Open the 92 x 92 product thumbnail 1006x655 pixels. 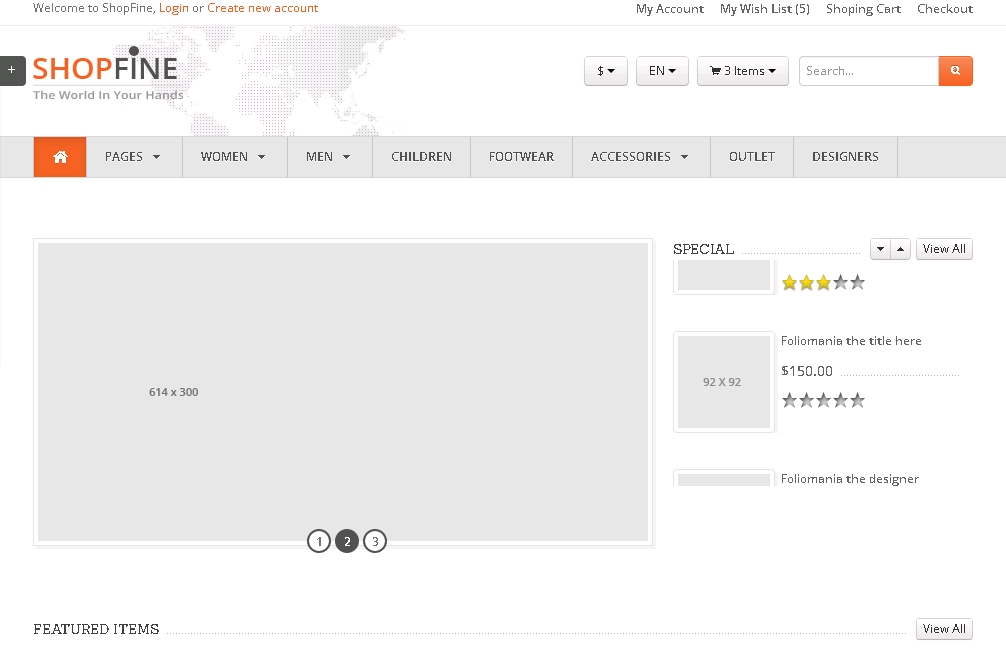[x=723, y=382]
